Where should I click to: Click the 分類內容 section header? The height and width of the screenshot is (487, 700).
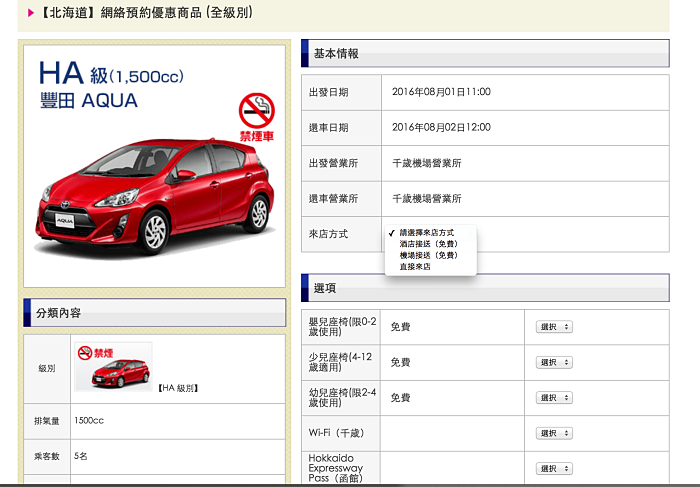[154, 313]
